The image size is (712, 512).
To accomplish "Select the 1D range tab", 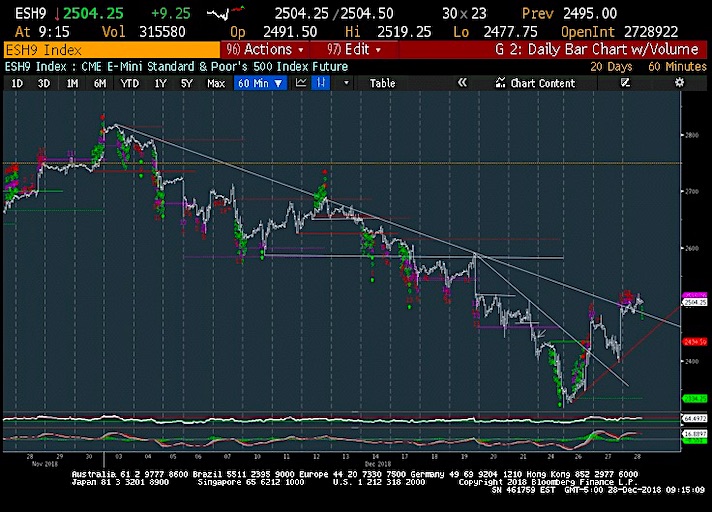I will tap(17, 83).
